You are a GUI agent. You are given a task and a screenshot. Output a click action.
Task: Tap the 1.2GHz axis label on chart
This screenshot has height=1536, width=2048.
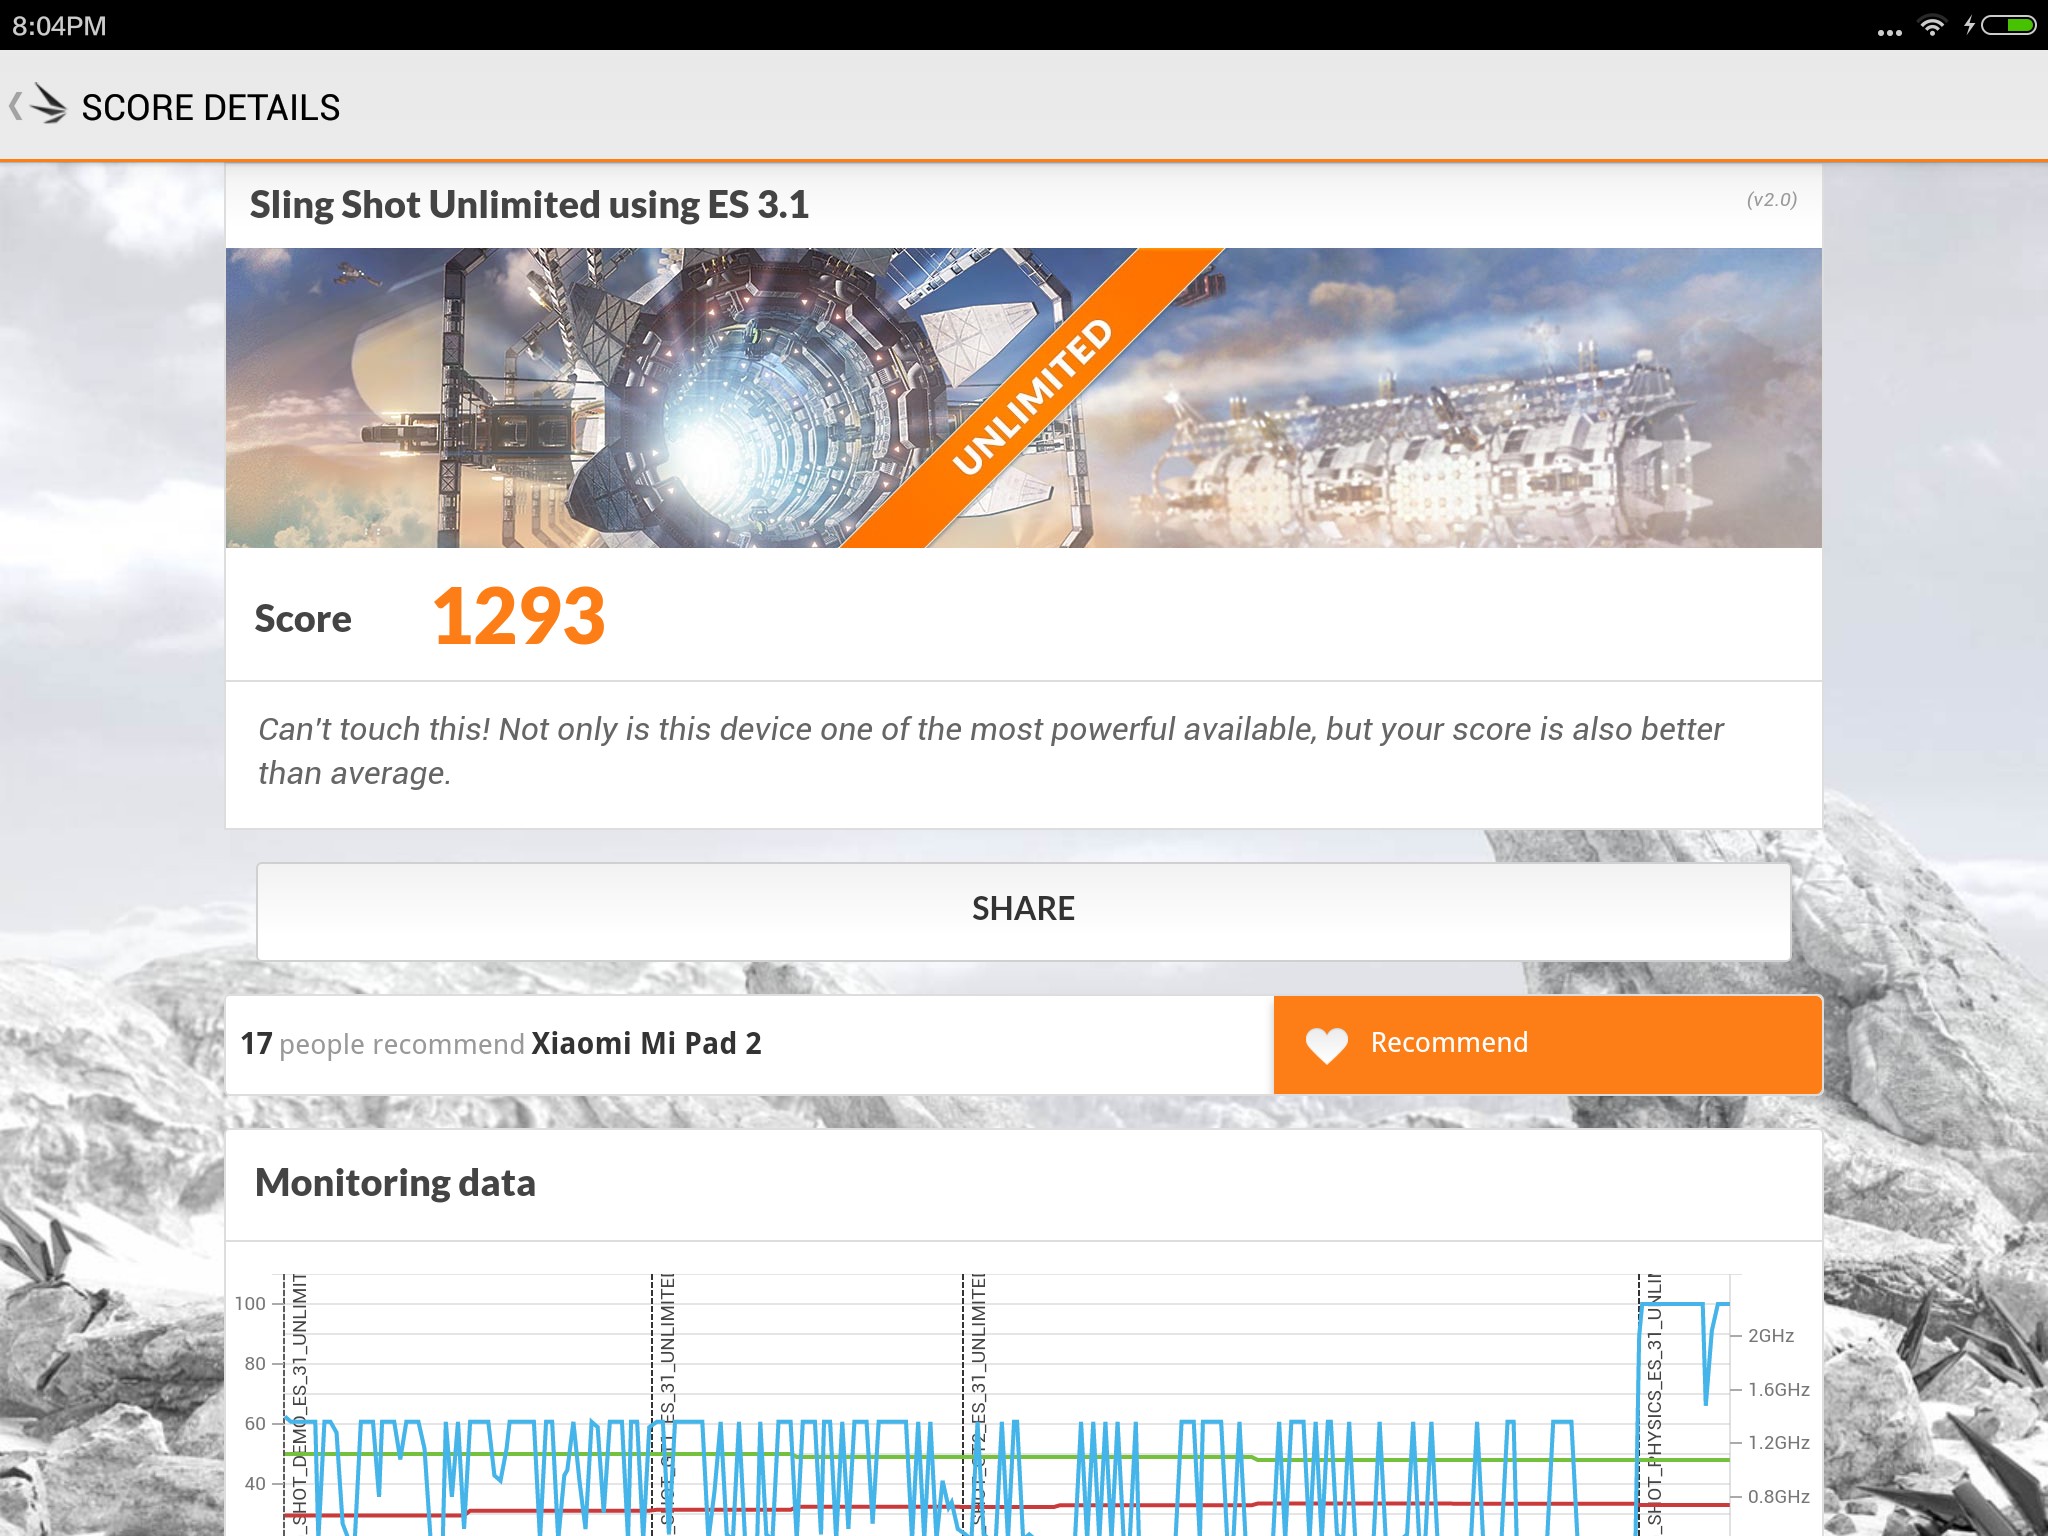click(x=1778, y=1443)
